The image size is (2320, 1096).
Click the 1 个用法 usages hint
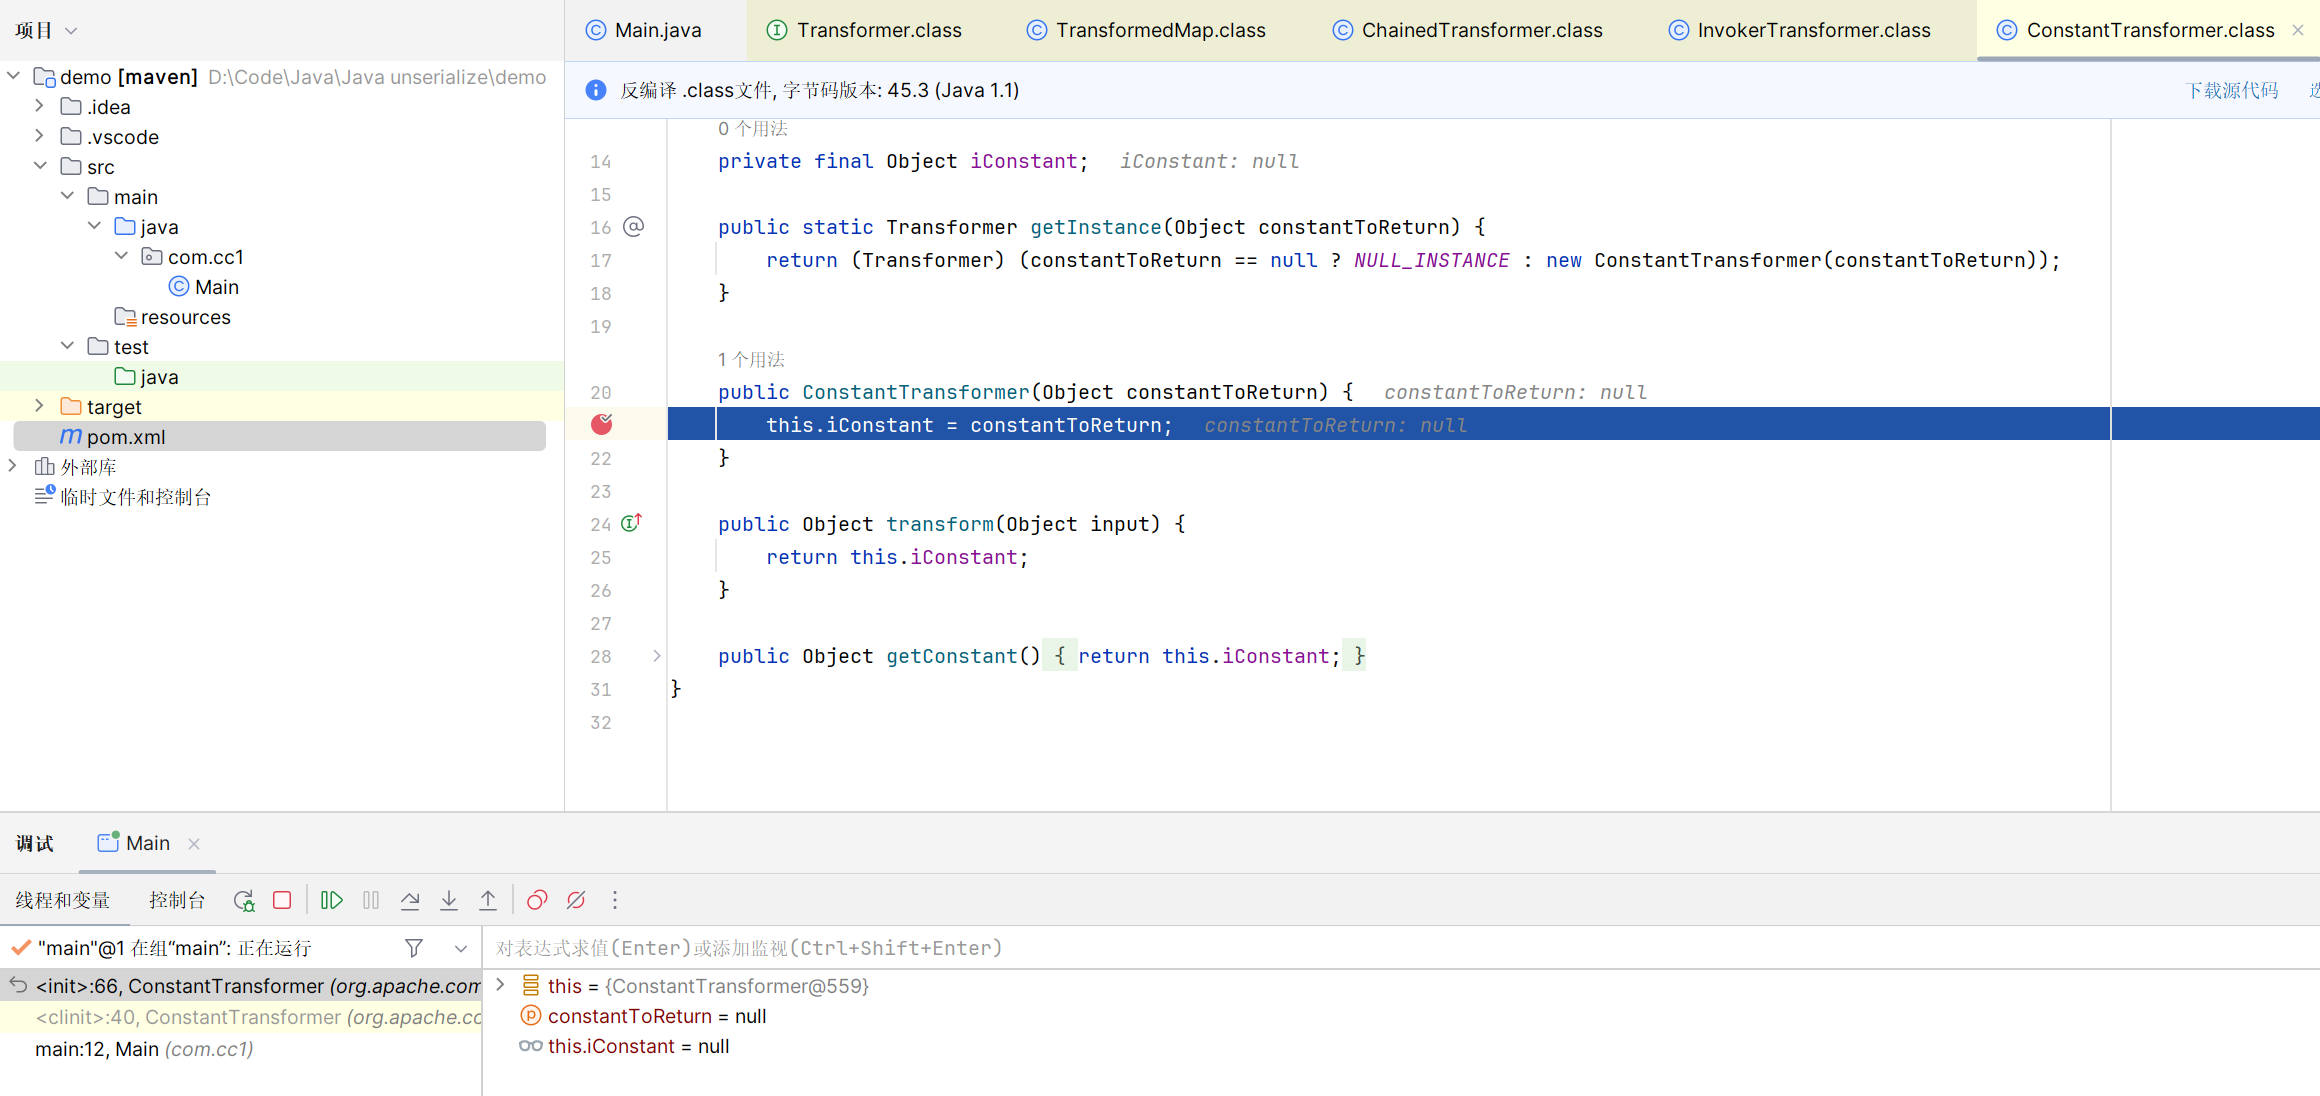pyautogui.click(x=751, y=359)
